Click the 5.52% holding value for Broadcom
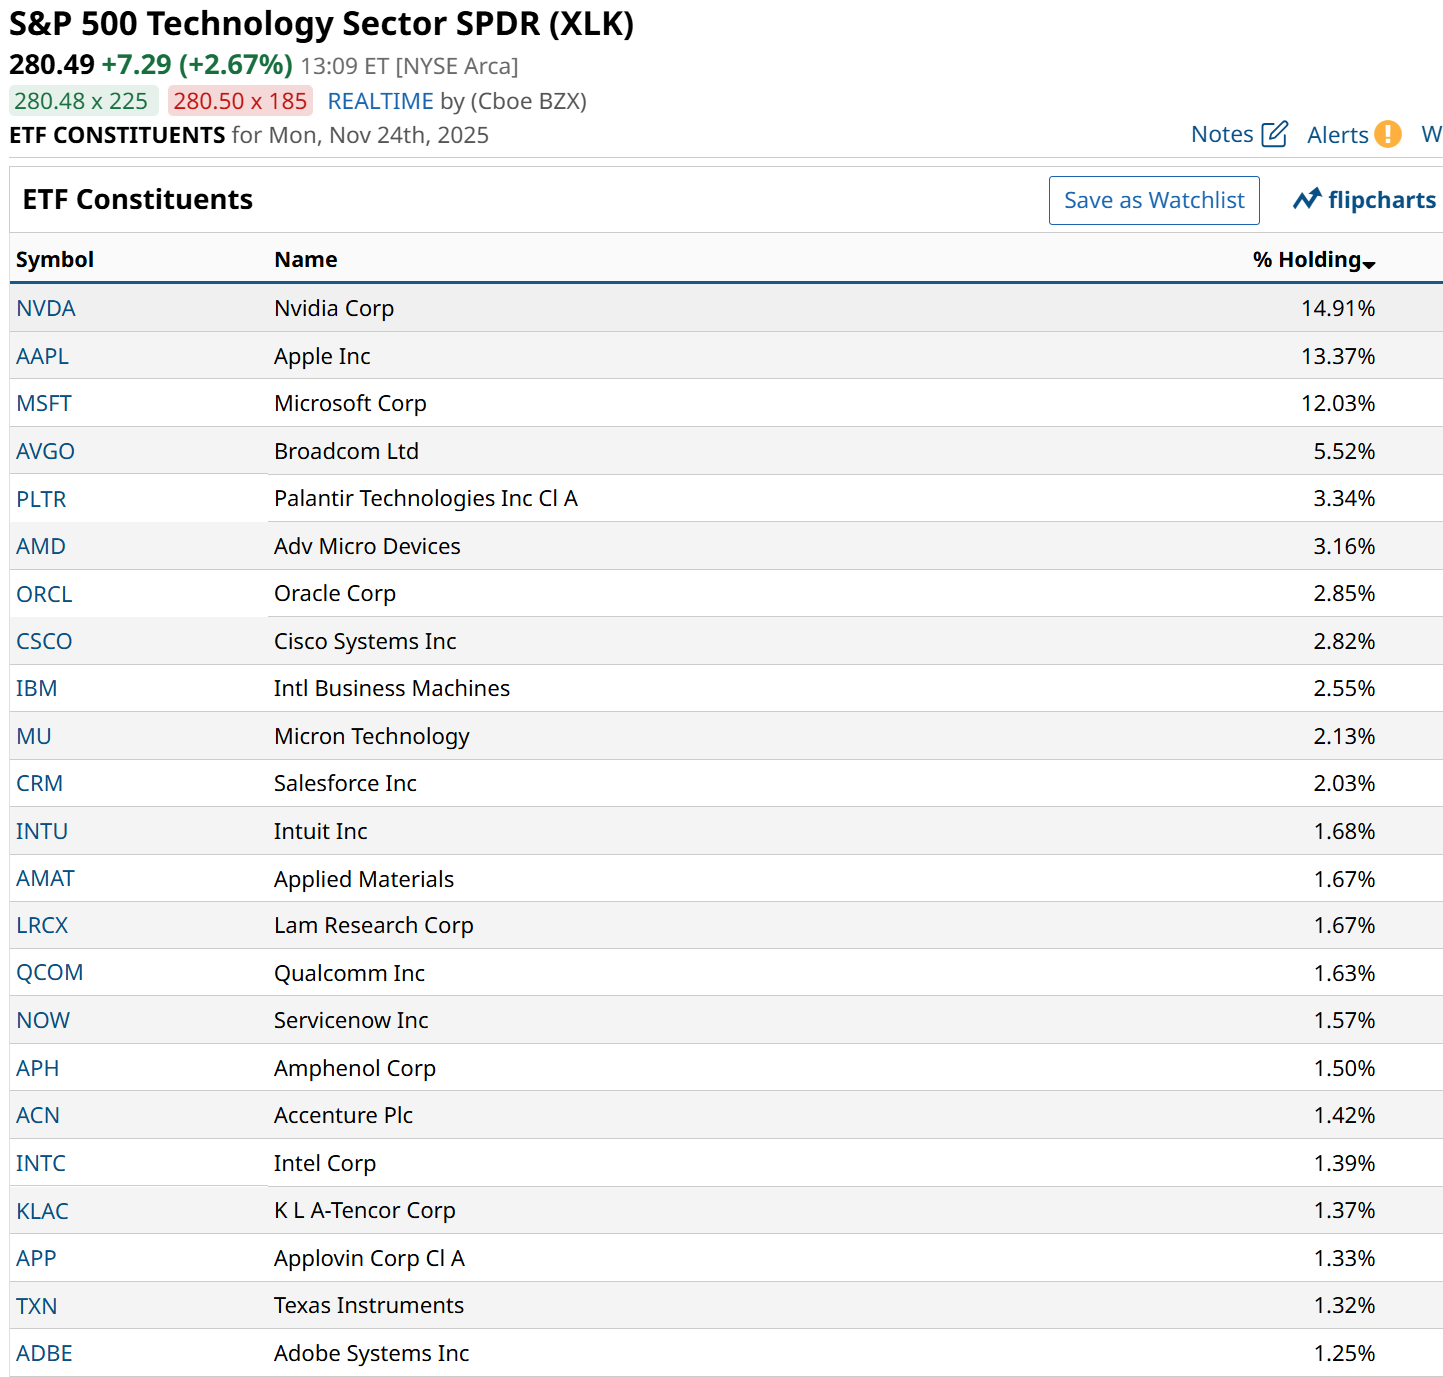 coord(1344,451)
